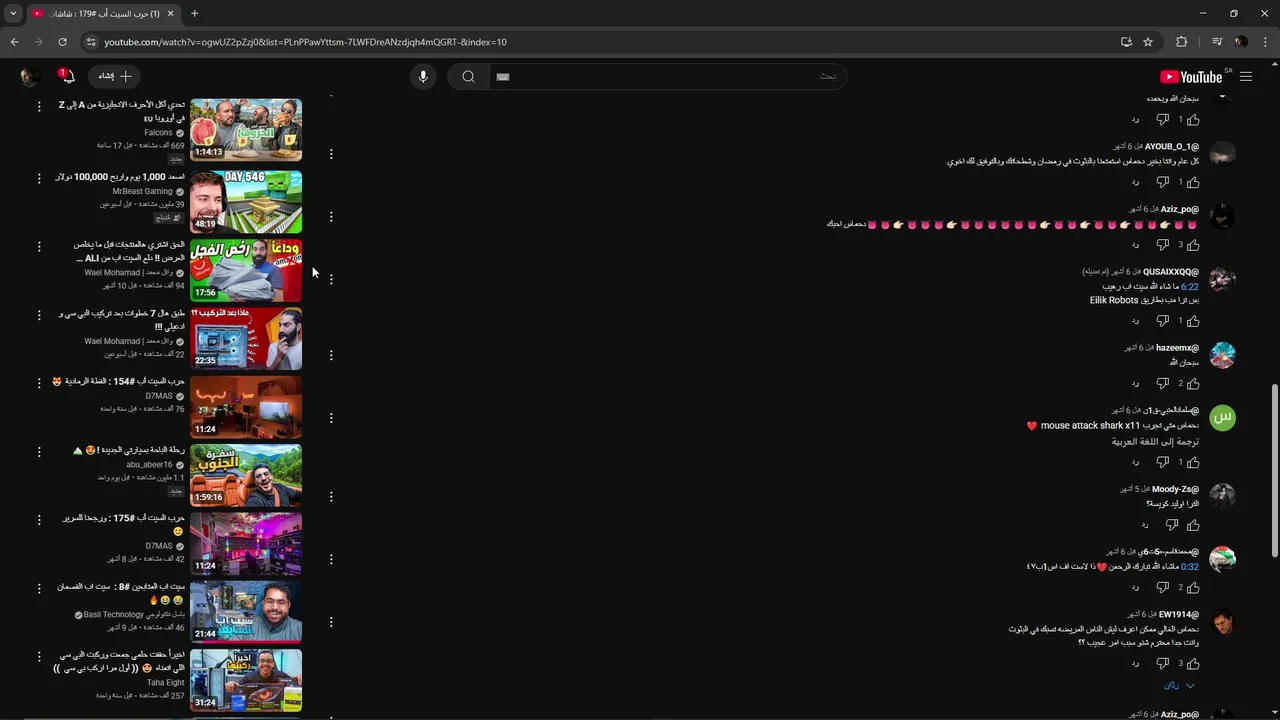1280x720 pixels.
Task: Open @QUSAIXXQQ commenter profile name
Action: [x=1171, y=271]
